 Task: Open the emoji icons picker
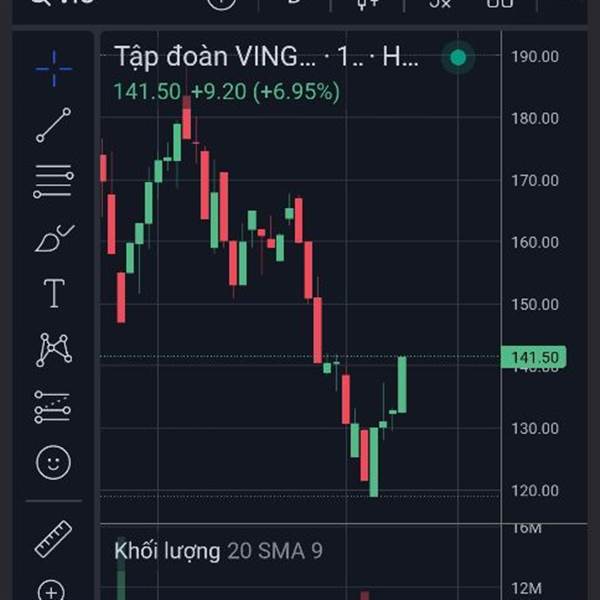53,462
